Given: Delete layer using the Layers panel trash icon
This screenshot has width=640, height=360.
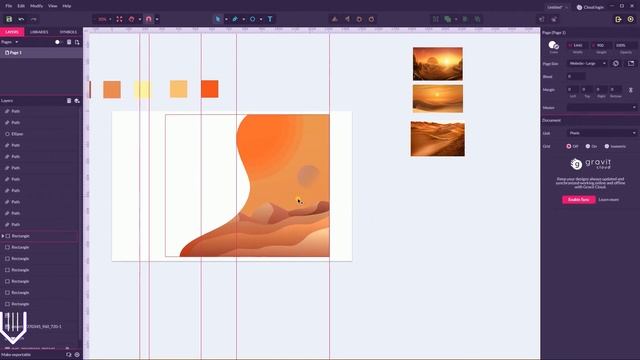Looking at the screenshot, I should point(69,100).
